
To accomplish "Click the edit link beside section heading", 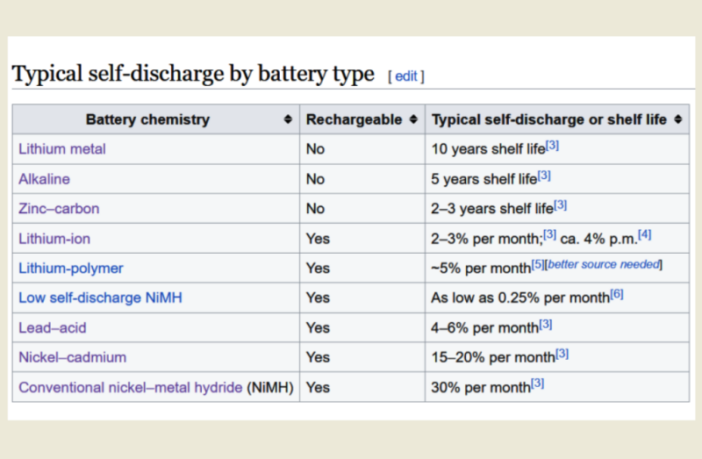I will (406, 76).
